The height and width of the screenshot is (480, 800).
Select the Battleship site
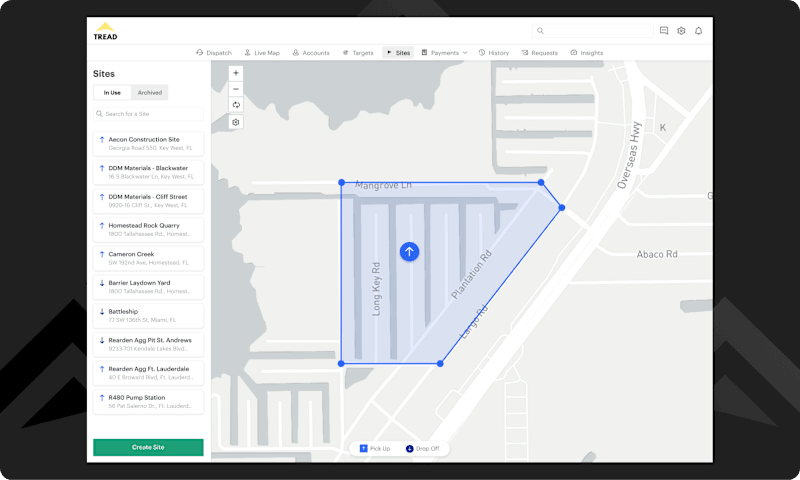pyautogui.click(x=148, y=315)
